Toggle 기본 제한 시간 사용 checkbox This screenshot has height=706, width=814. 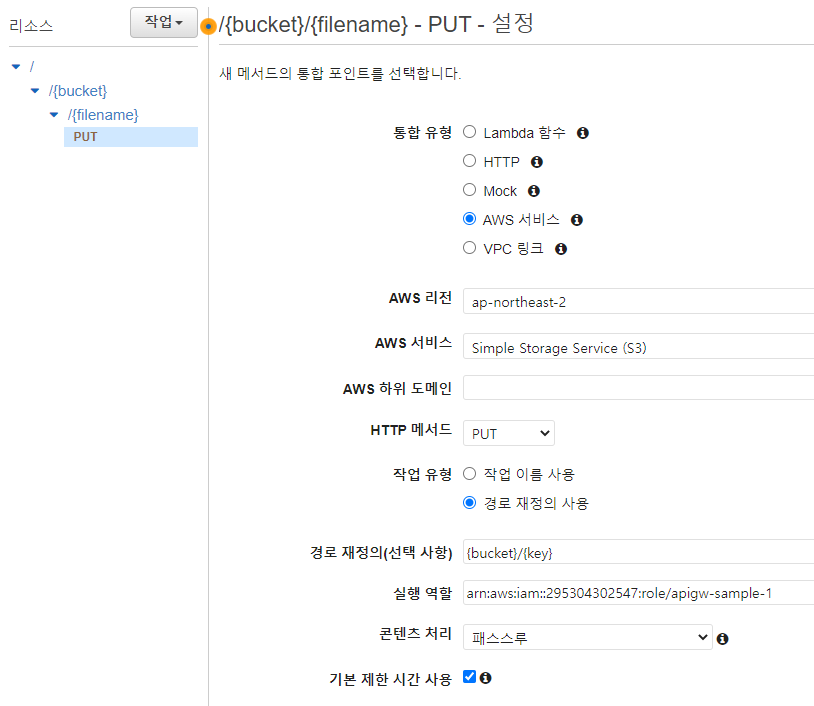pyautogui.click(x=469, y=677)
